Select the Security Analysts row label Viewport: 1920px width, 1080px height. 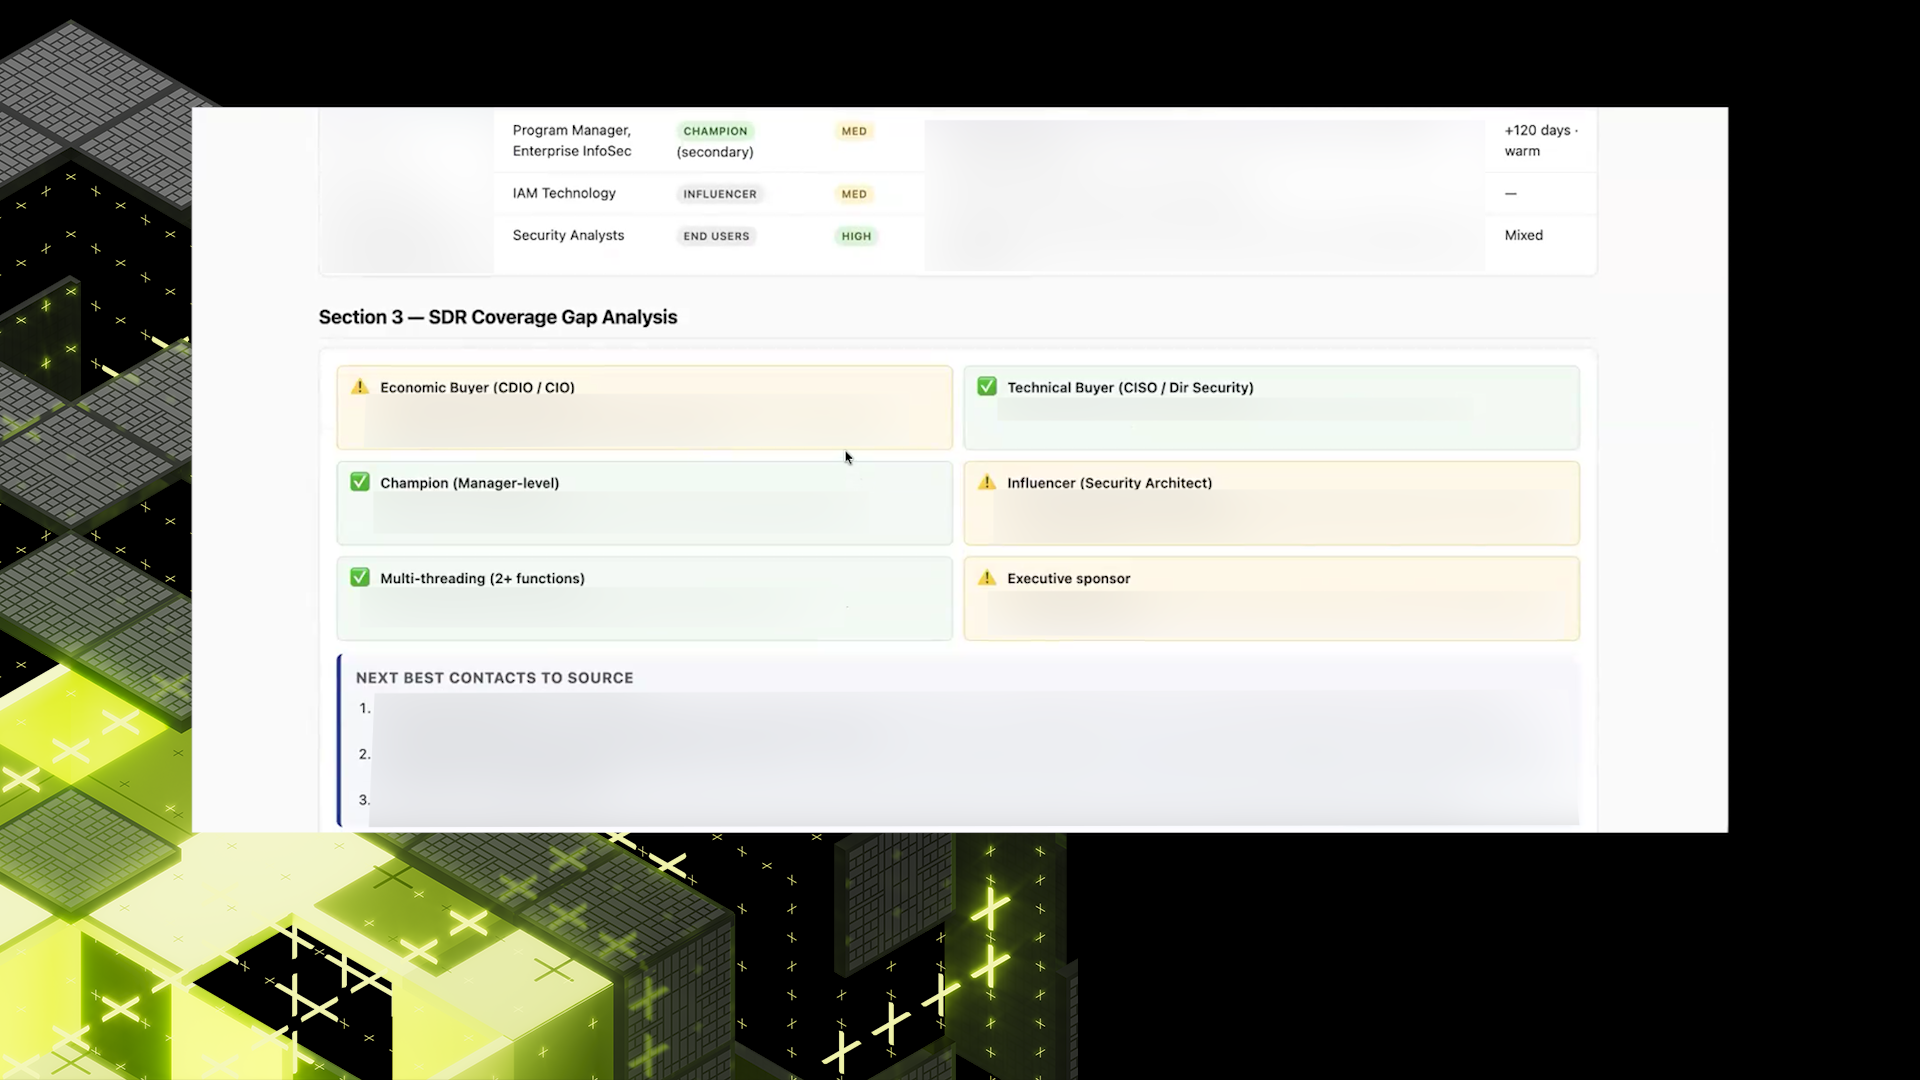pyautogui.click(x=568, y=235)
